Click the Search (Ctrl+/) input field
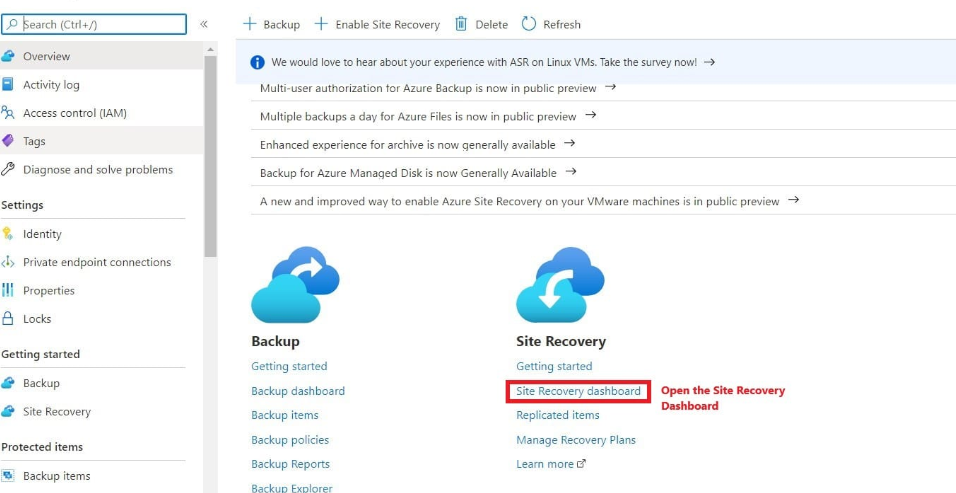Image resolution: width=956 pixels, height=493 pixels. 94,24
